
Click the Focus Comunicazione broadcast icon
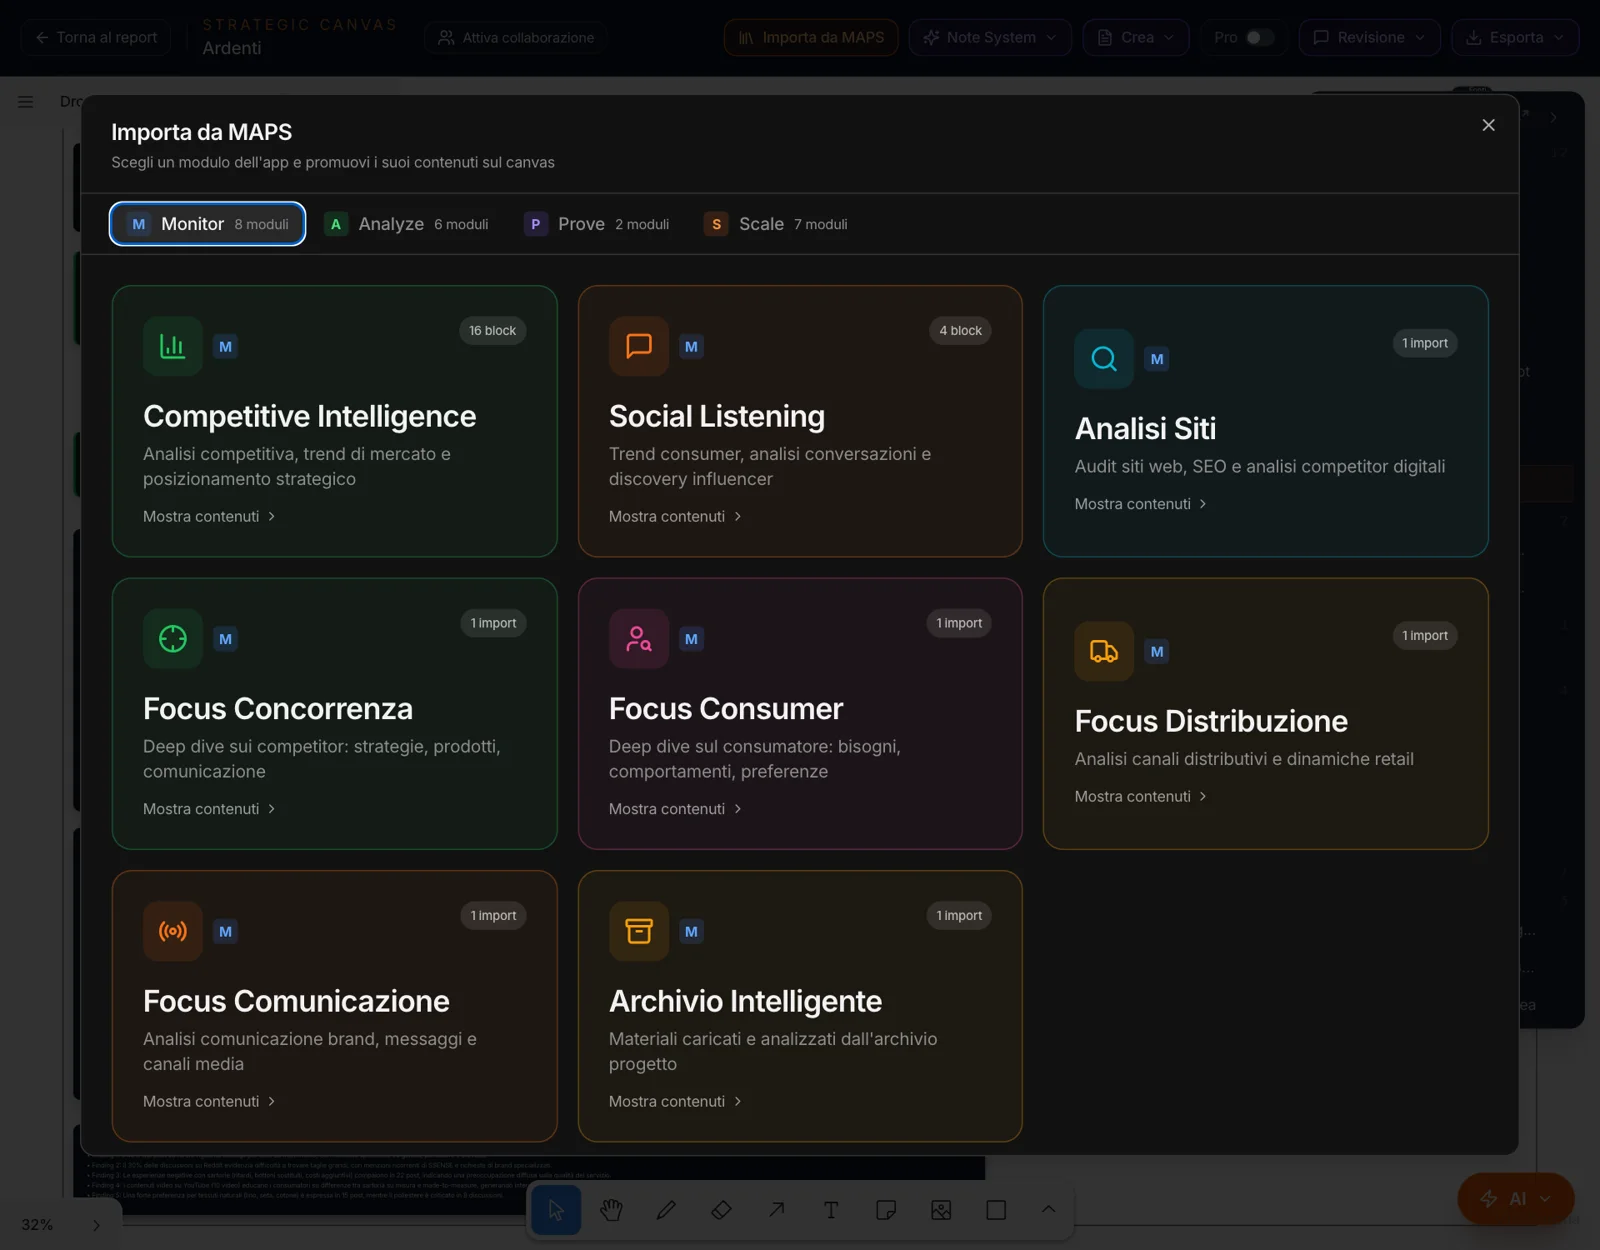173,931
